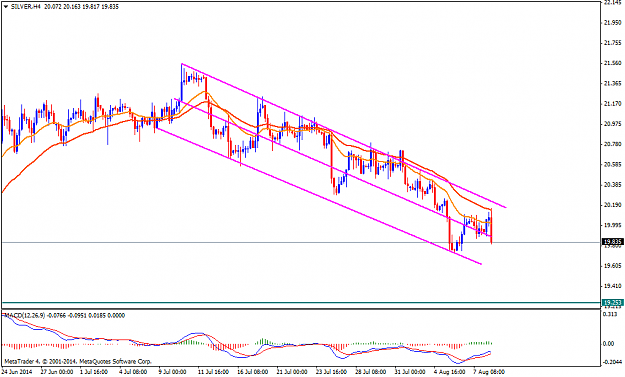Click the 21.170 price scale label
The height and width of the screenshot is (377, 625).
(613, 104)
